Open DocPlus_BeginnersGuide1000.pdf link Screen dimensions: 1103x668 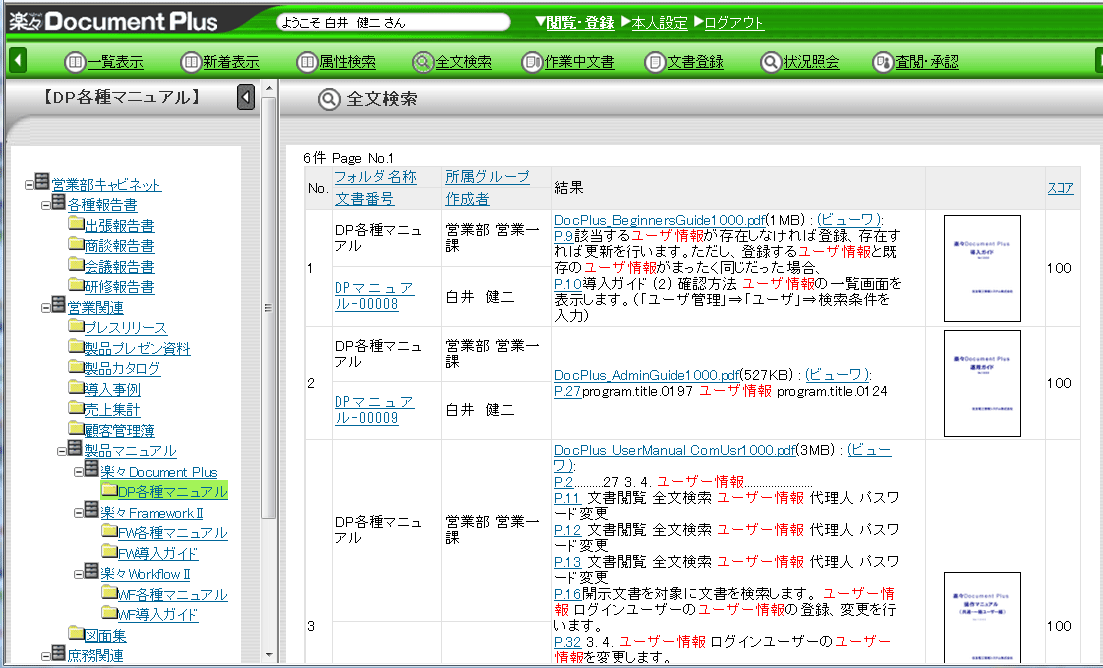(x=659, y=220)
